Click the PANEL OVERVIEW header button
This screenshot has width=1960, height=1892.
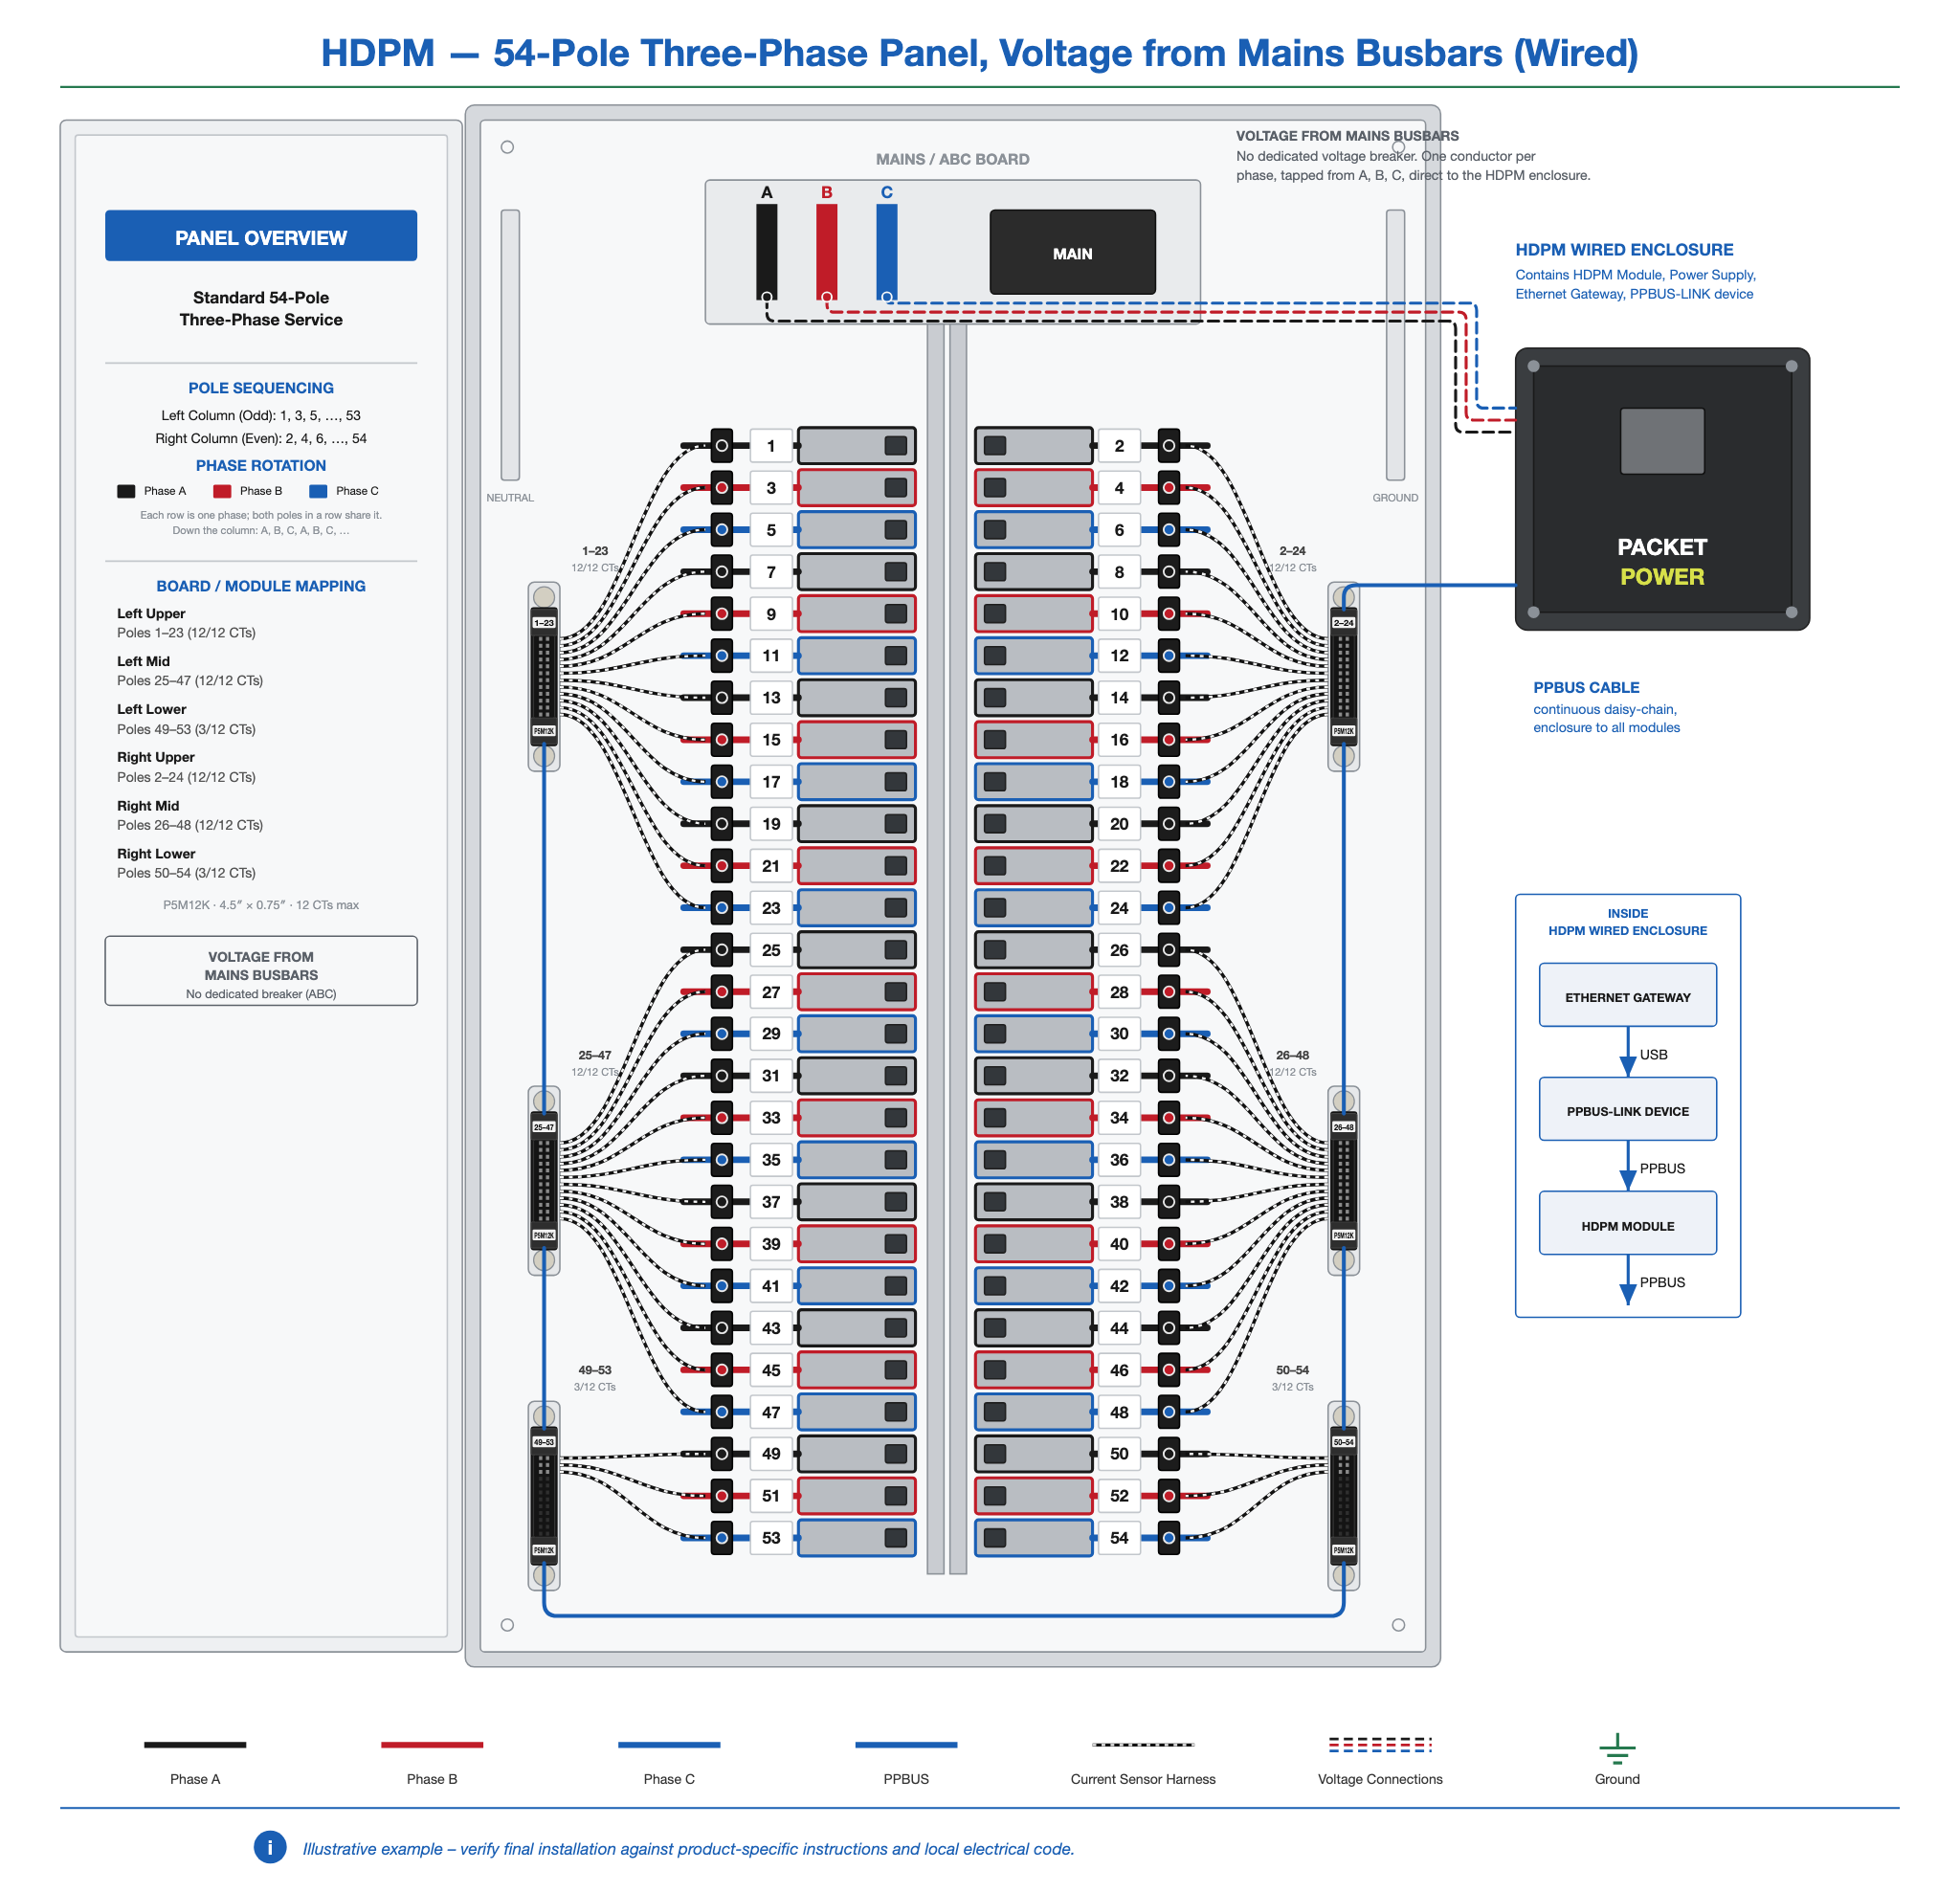(x=261, y=236)
